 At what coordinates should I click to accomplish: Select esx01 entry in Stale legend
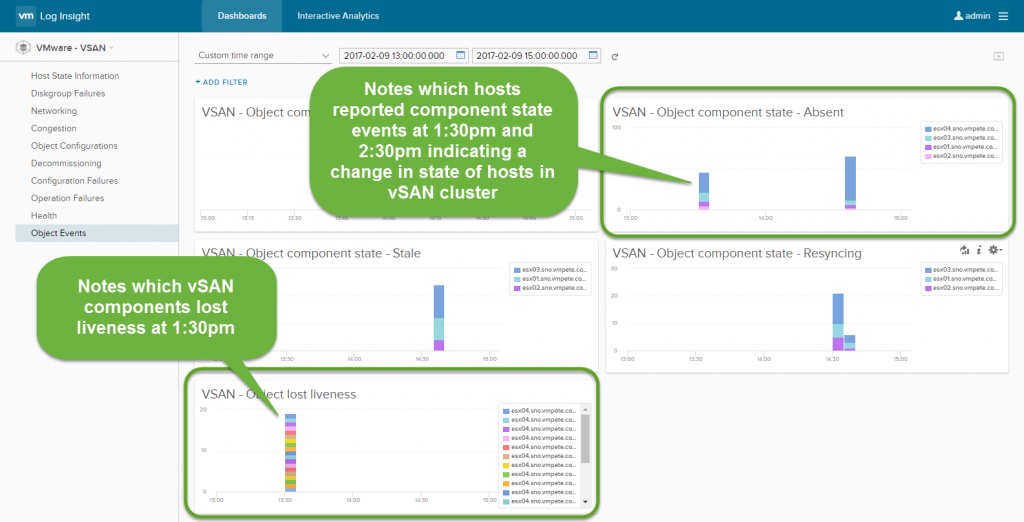551,278
